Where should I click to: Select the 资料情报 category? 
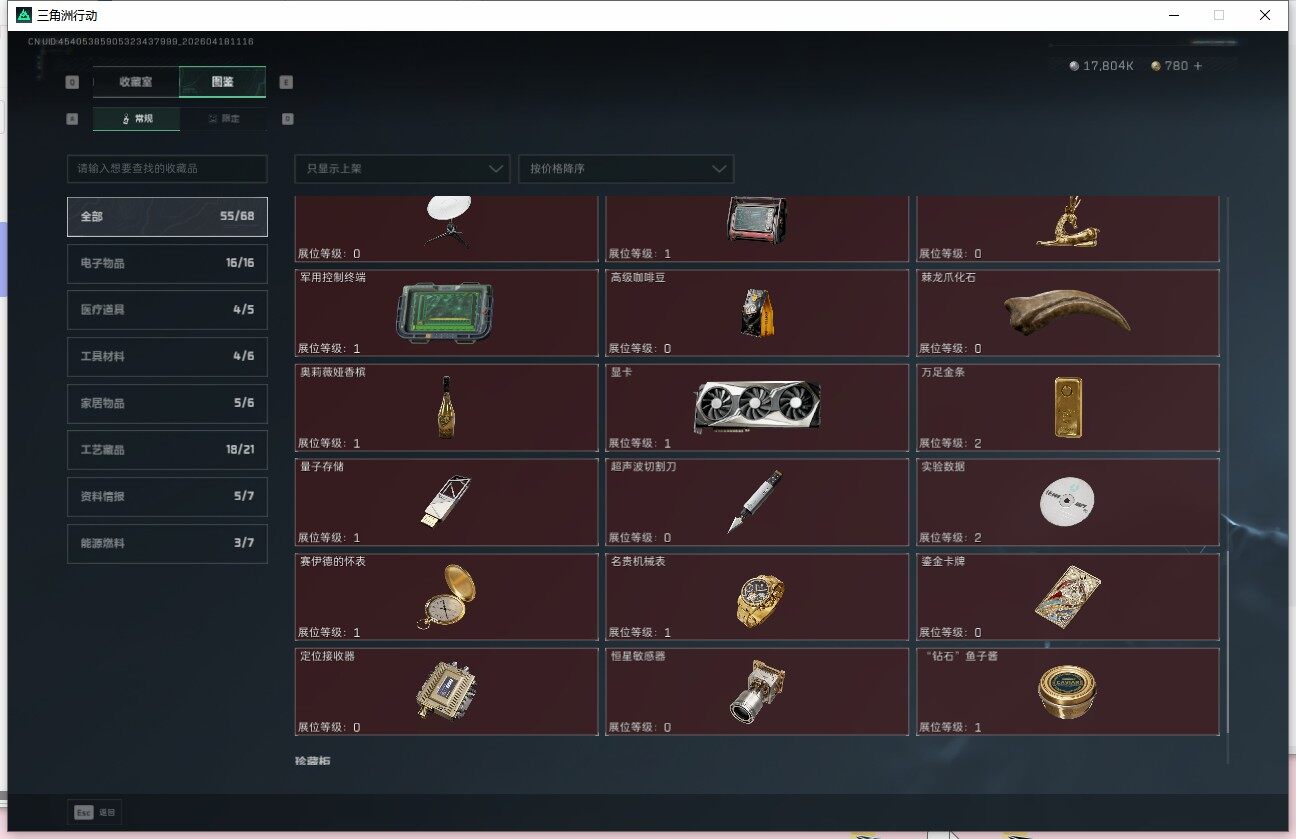click(x=167, y=496)
